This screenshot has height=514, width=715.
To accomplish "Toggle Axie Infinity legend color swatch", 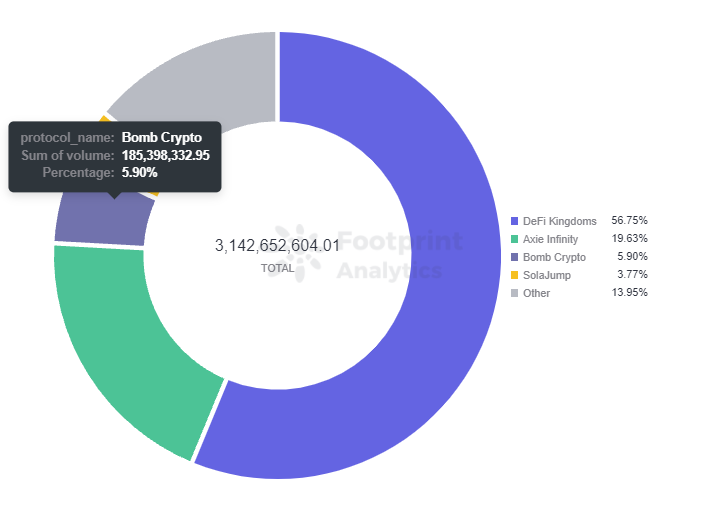I will [x=514, y=239].
